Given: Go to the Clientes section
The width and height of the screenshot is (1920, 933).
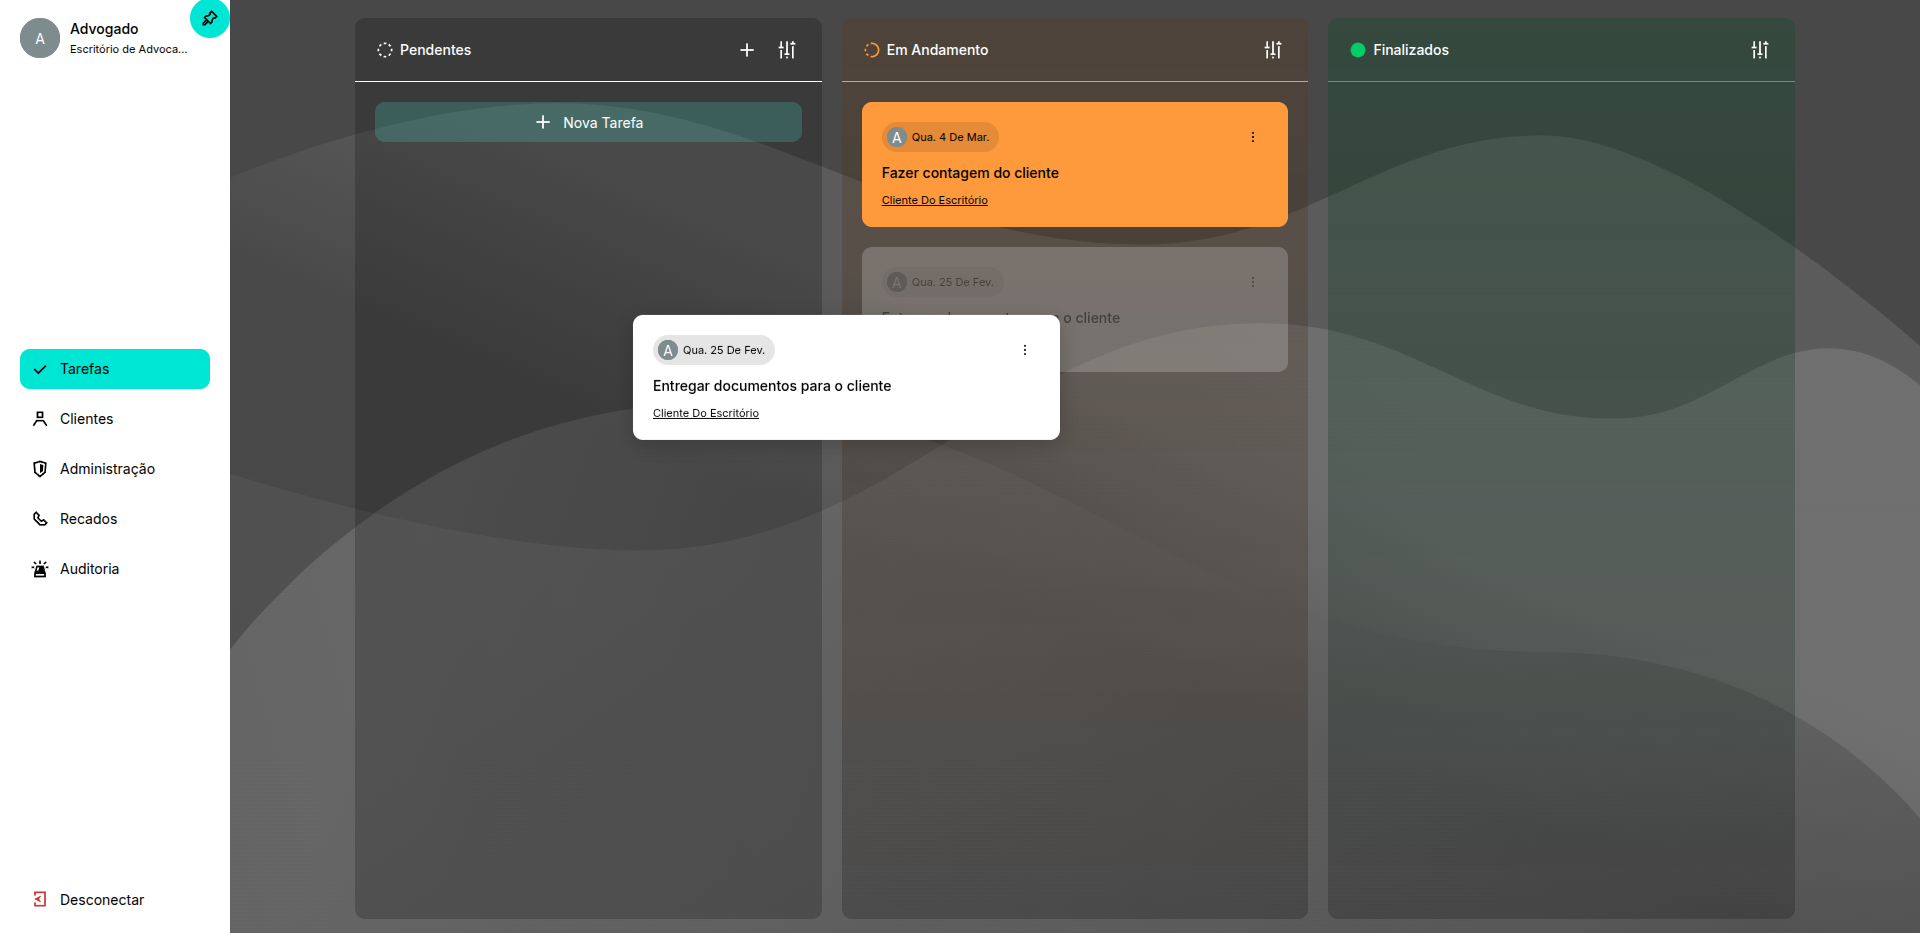Looking at the screenshot, I should click(x=86, y=419).
